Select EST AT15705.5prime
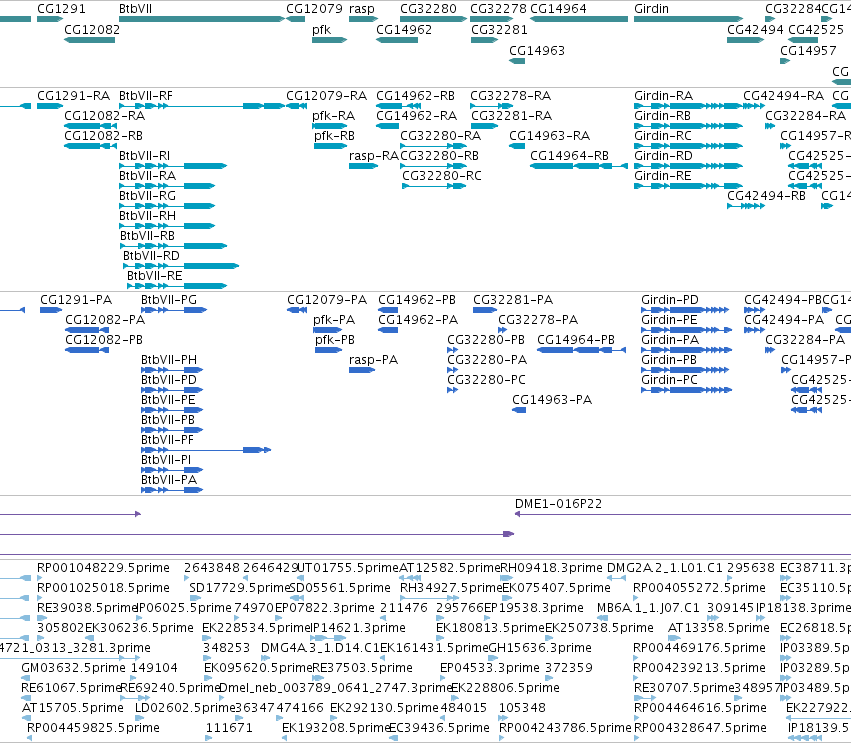Viewport: 851px width, 743px height. pyautogui.click(x=73, y=708)
